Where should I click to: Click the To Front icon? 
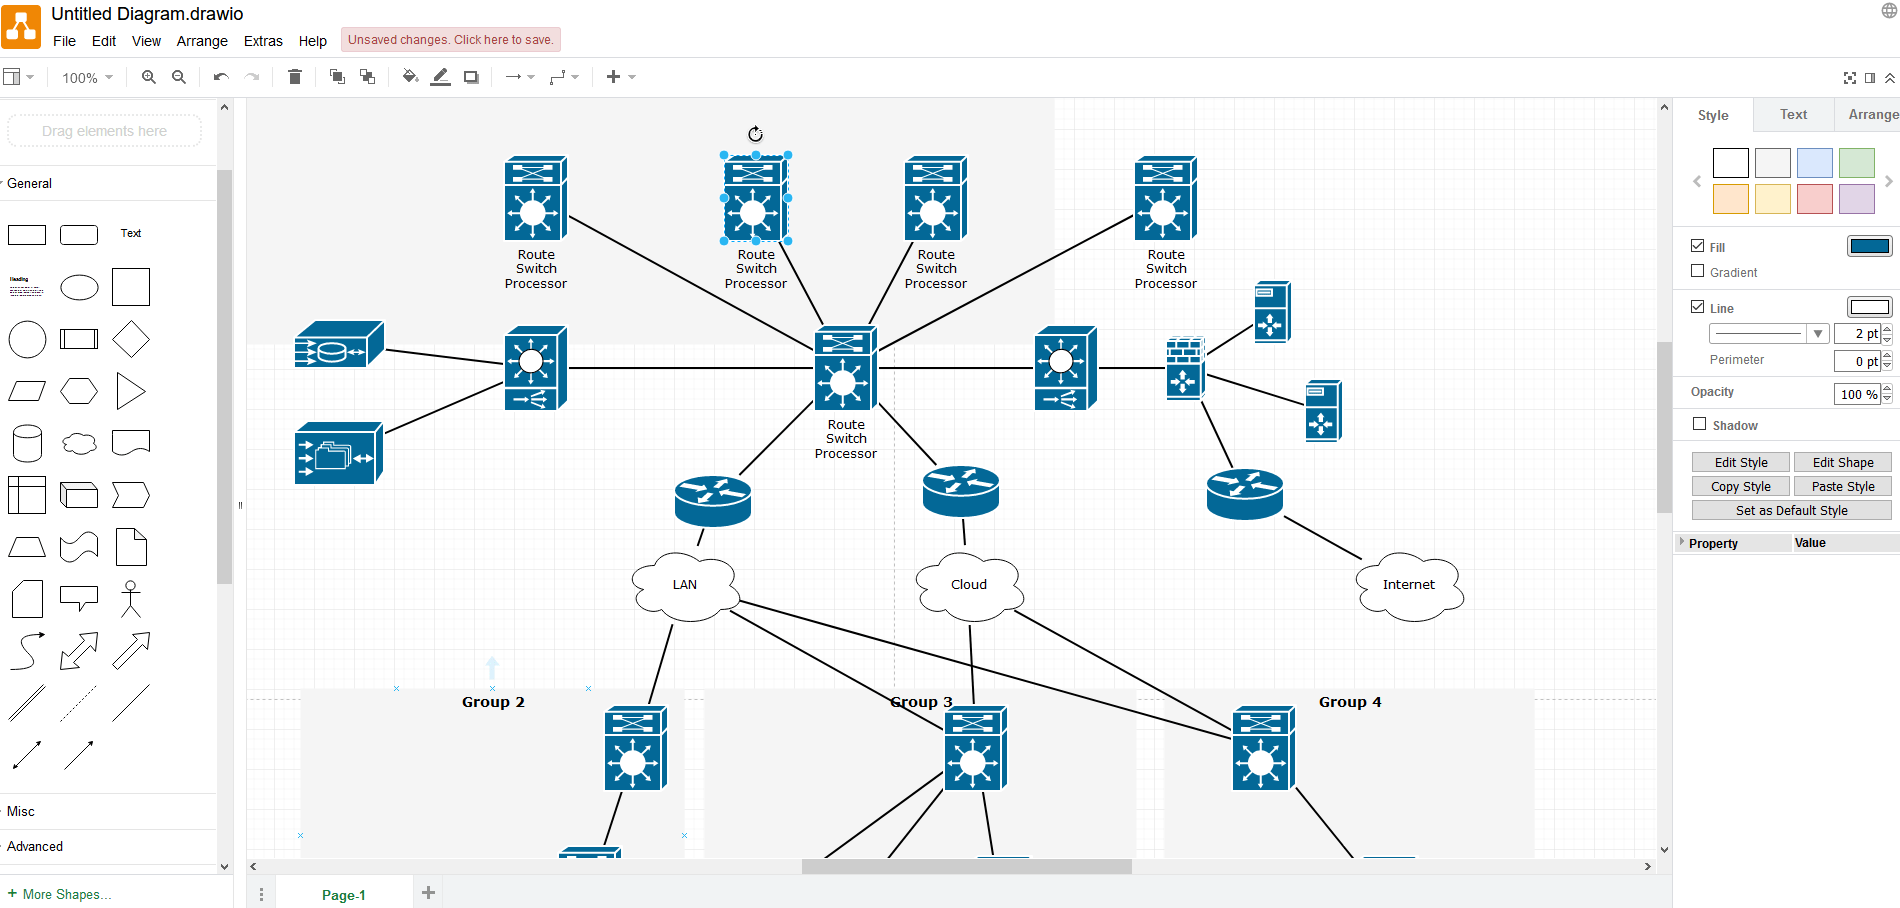337,77
